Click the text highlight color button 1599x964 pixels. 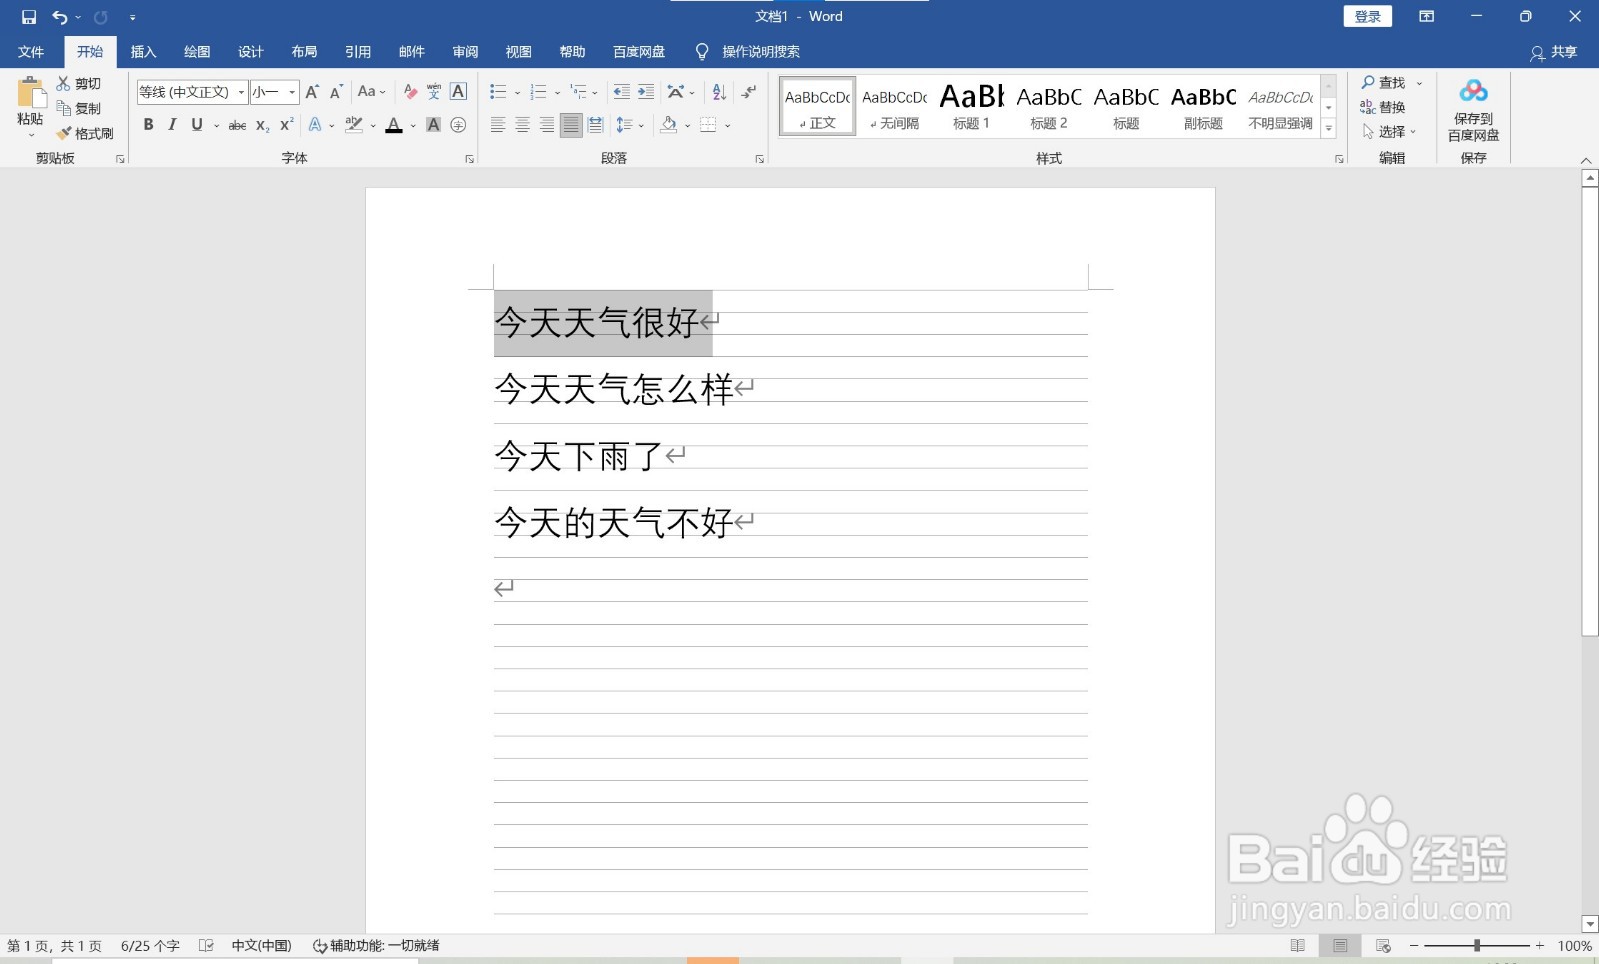coord(353,125)
